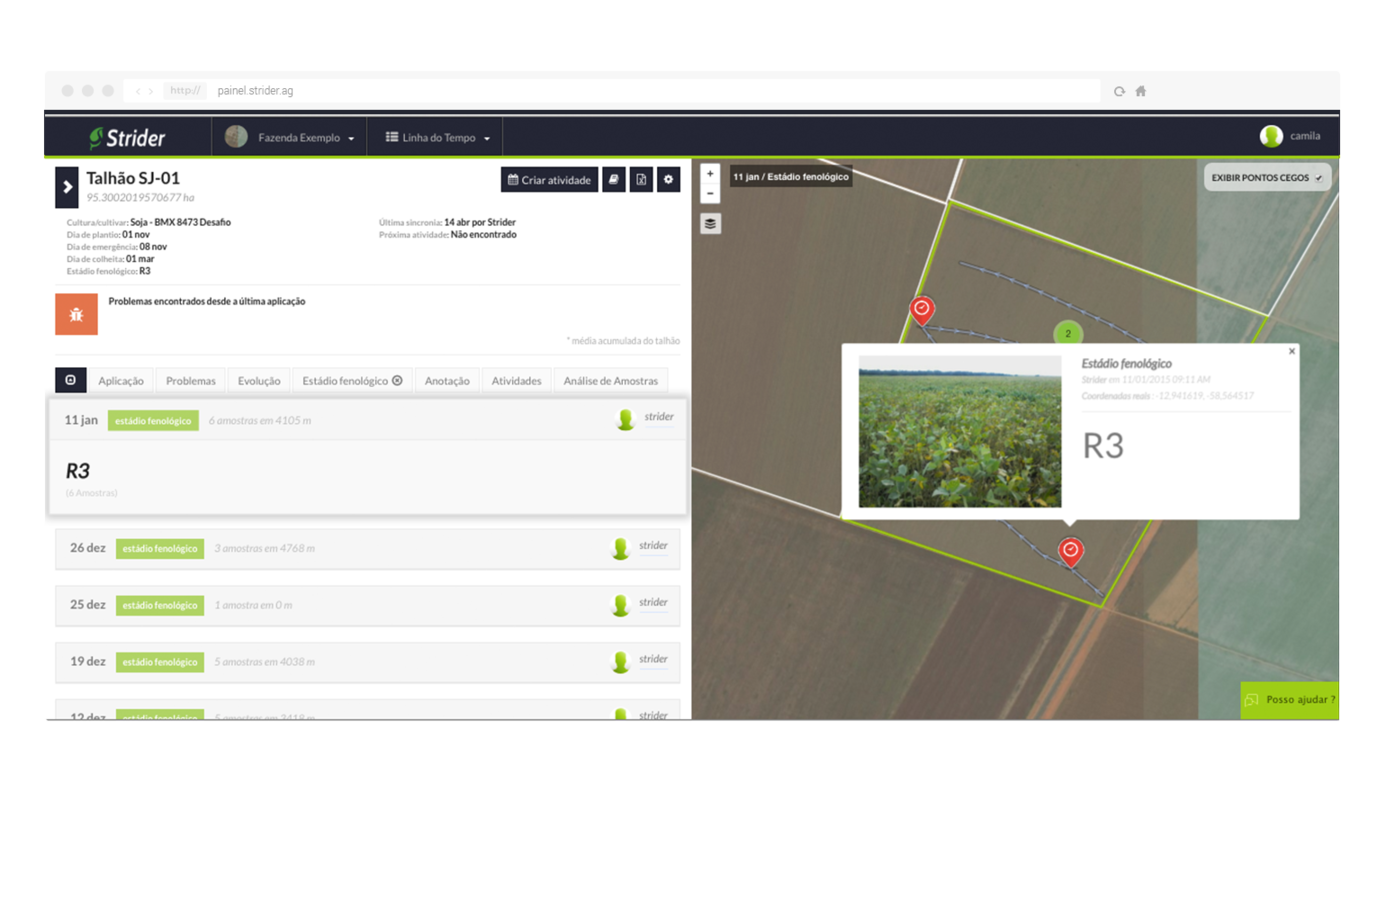Switch to the Anotação tab

[447, 381]
